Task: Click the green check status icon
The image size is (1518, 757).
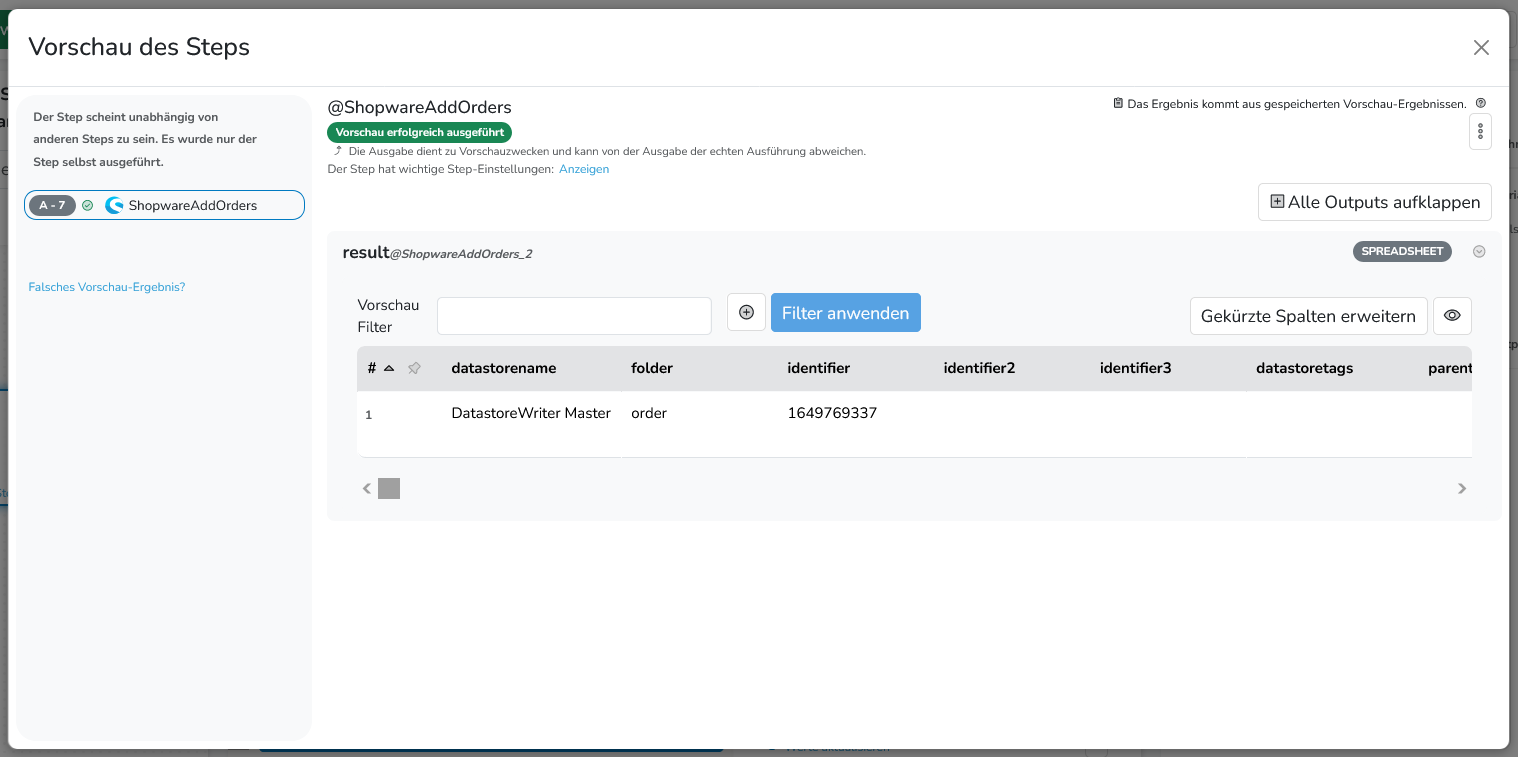Action: click(87, 205)
